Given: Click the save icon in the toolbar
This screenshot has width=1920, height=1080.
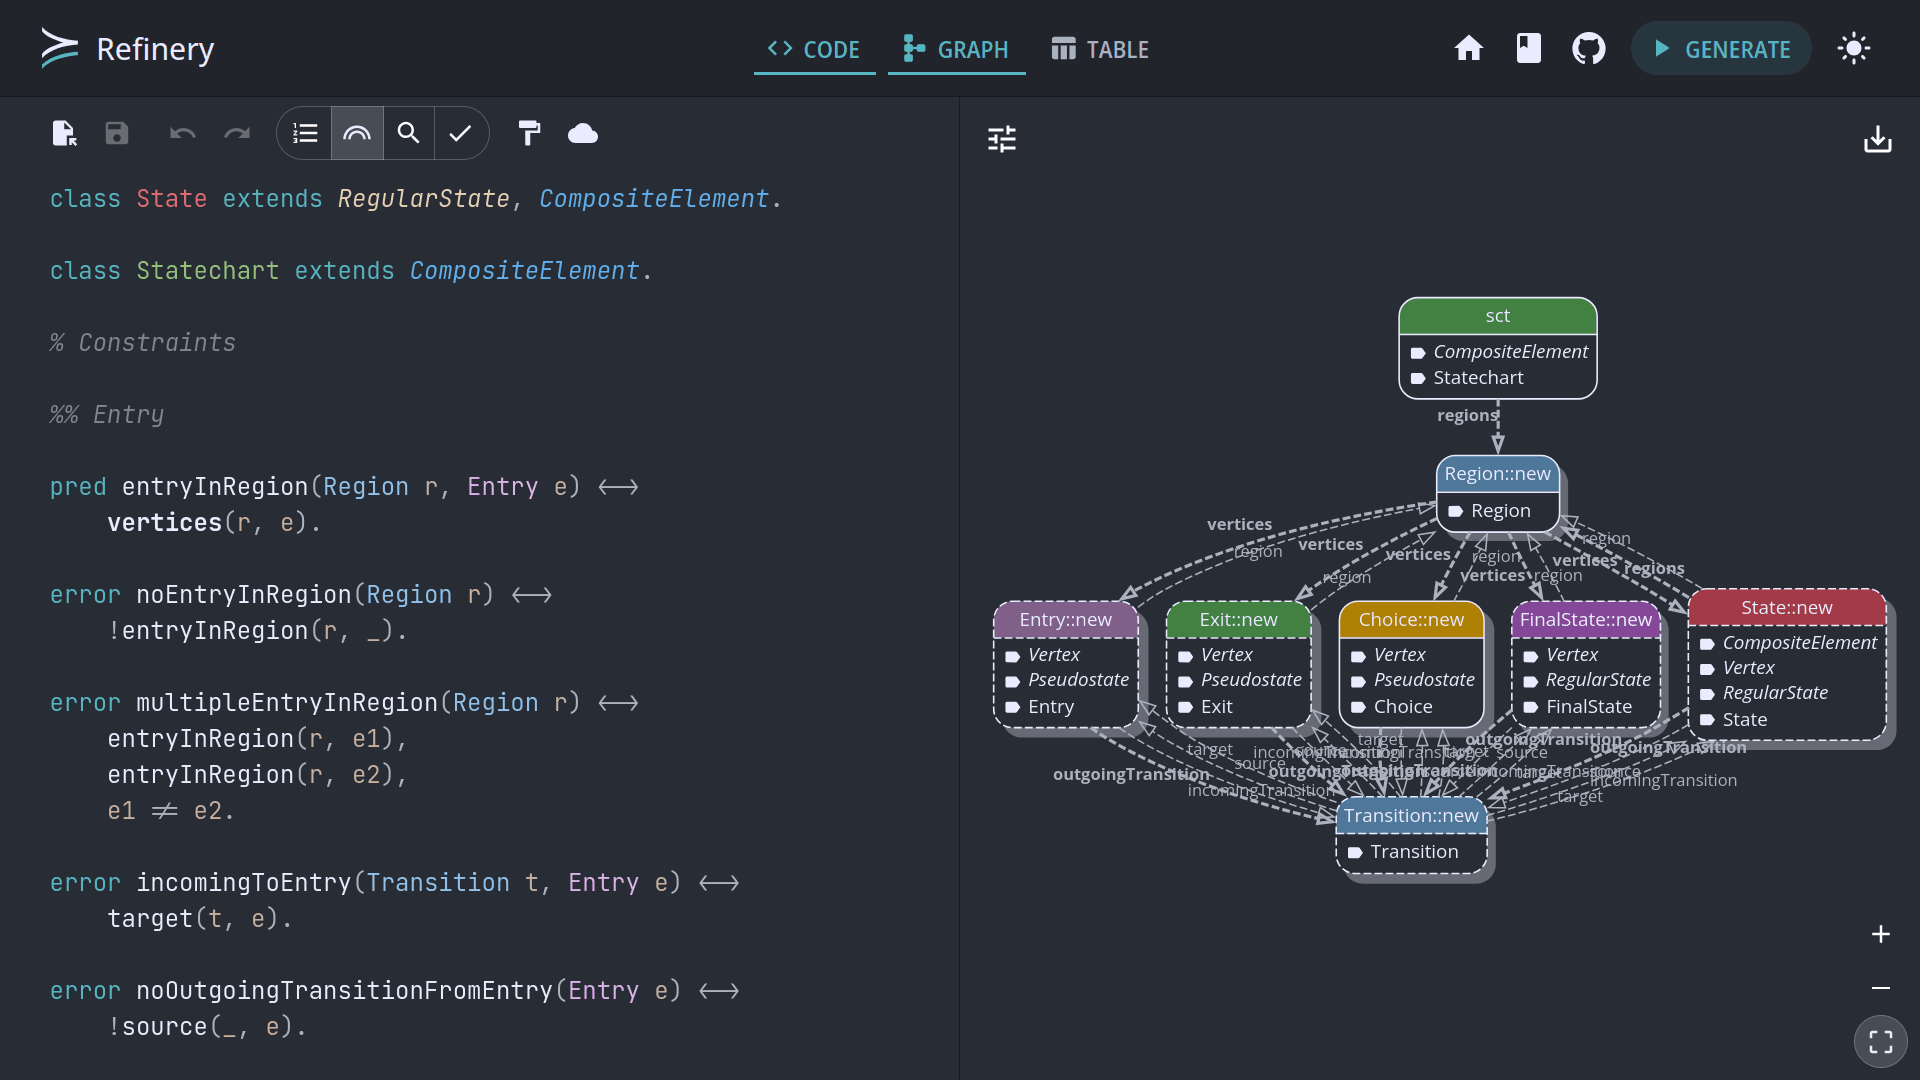Looking at the screenshot, I should tap(117, 133).
